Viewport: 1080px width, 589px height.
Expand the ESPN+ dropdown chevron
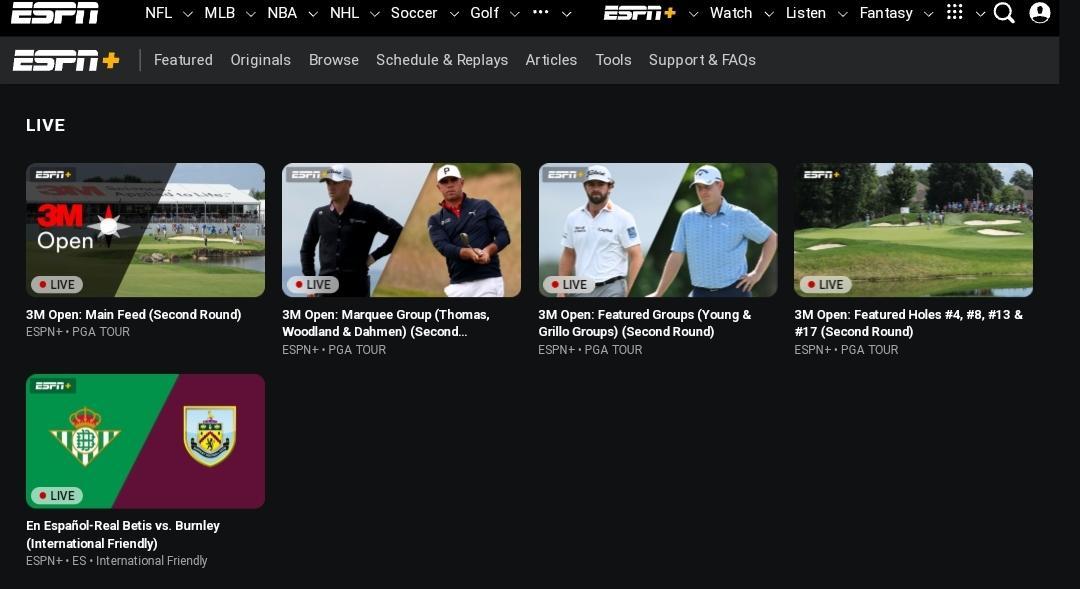693,14
